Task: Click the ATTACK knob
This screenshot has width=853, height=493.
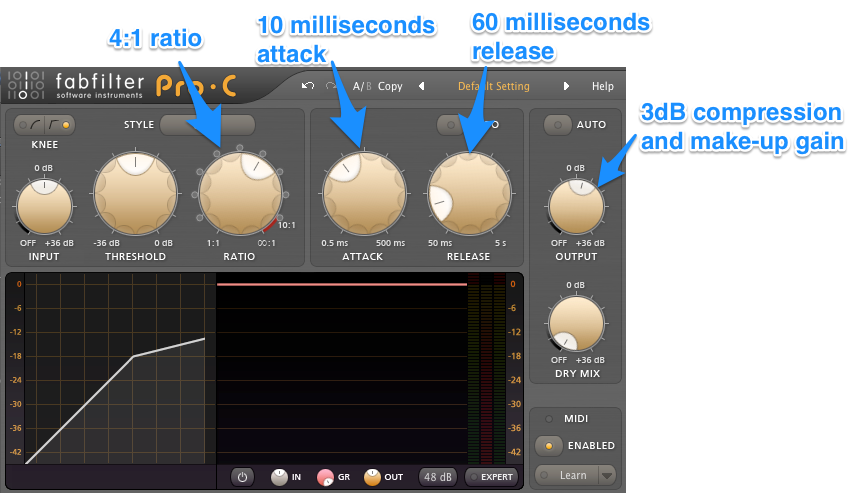Action: (364, 194)
